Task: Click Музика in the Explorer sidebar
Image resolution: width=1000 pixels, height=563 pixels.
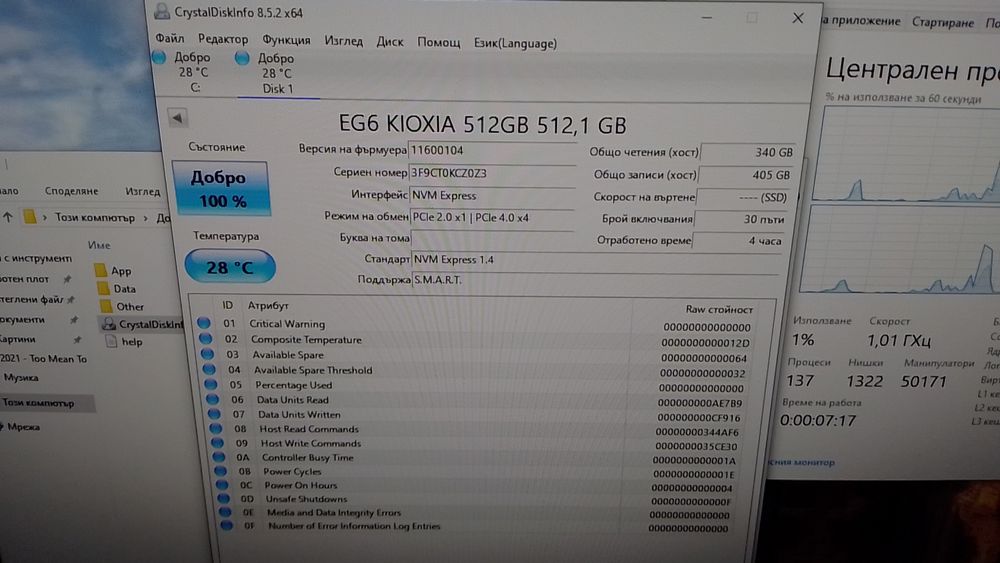Action: pyautogui.click(x=20, y=377)
